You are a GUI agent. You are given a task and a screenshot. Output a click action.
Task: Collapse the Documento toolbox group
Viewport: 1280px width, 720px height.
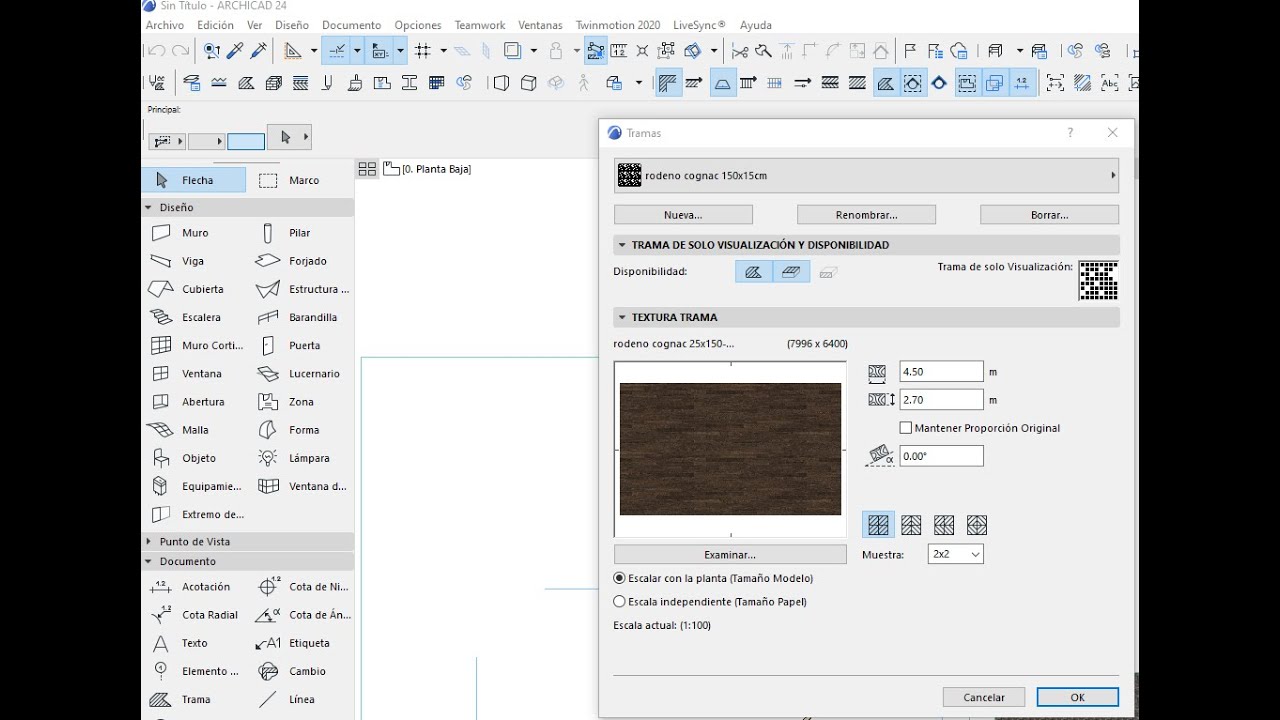click(x=149, y=561)
